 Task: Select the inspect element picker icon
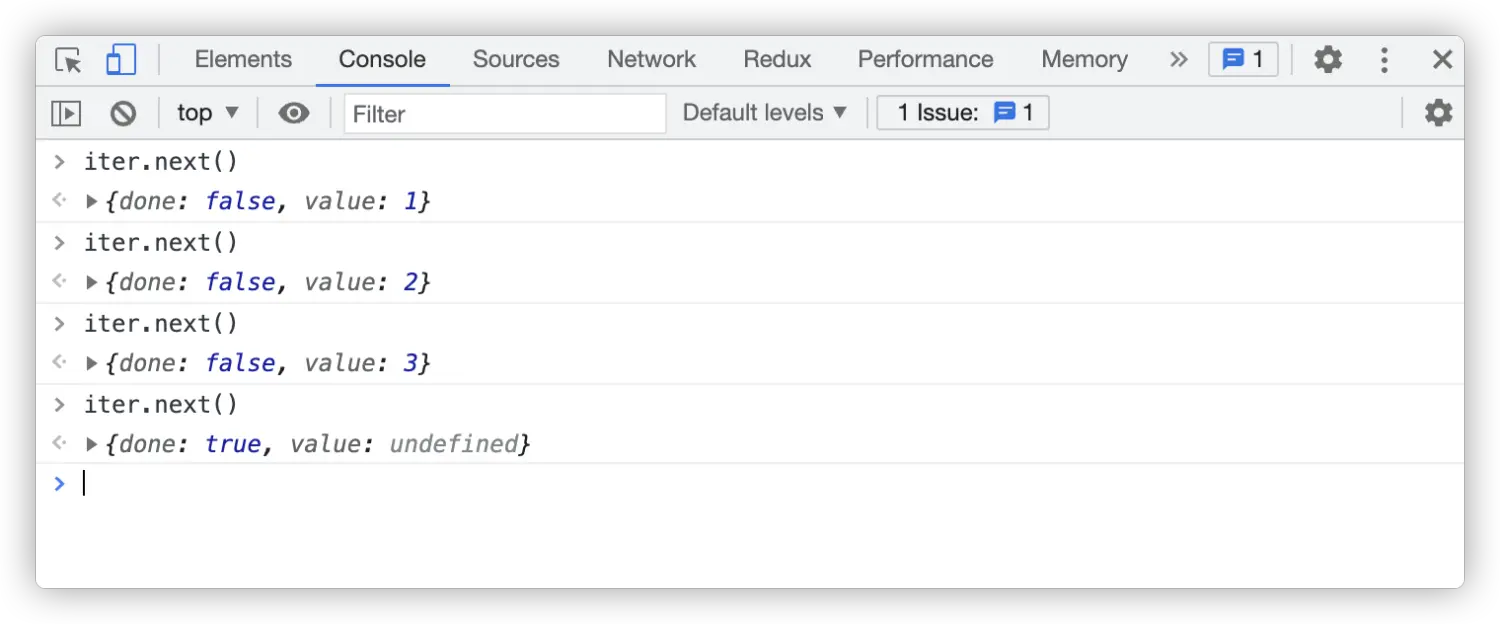click(x=68, y=60)
